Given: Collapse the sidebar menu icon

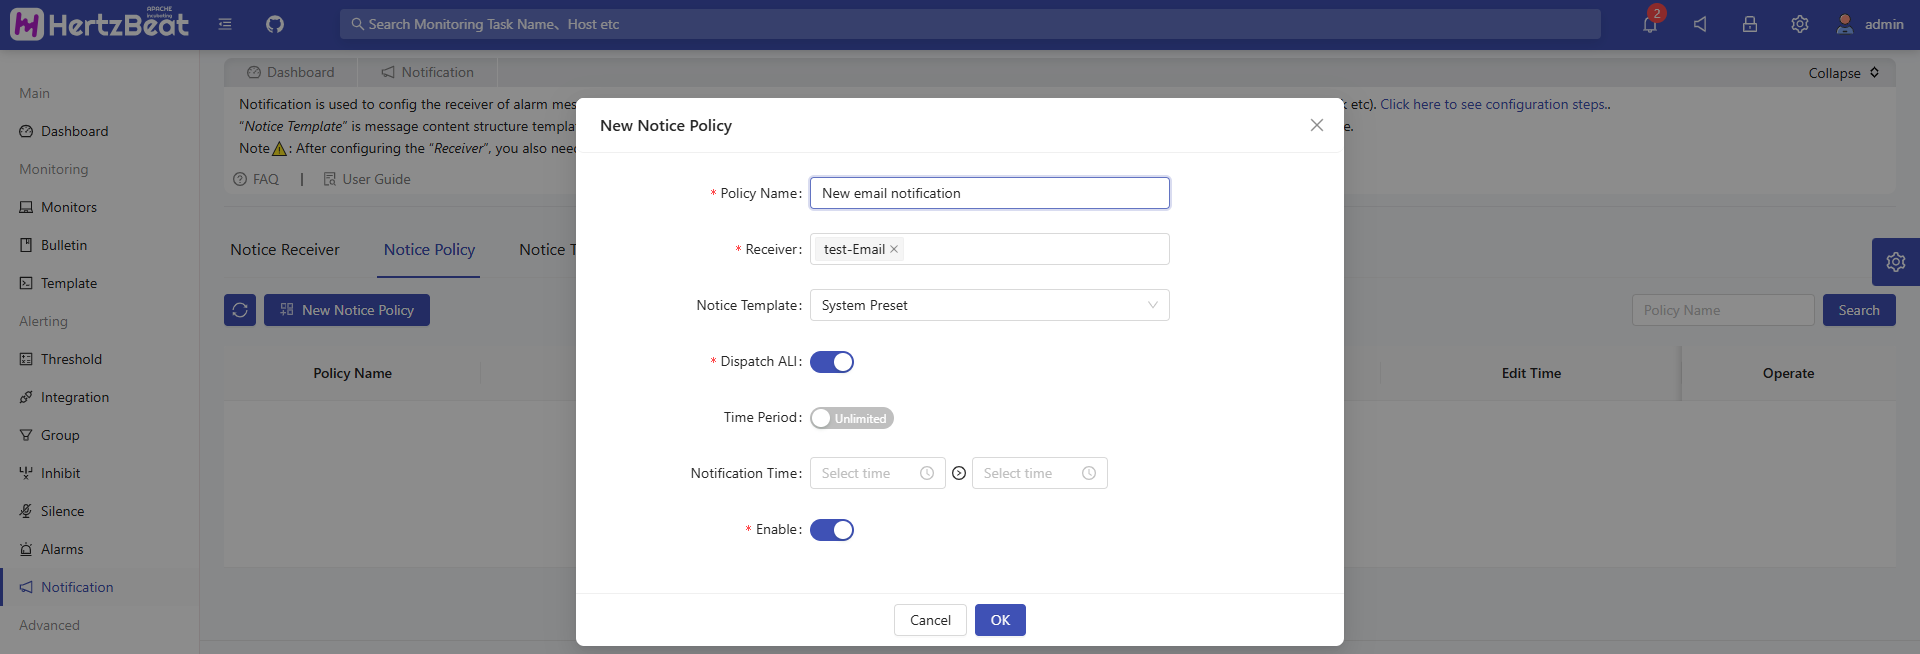Looking at the screenshot, I should pyautogui.click(x=225, y=24).
